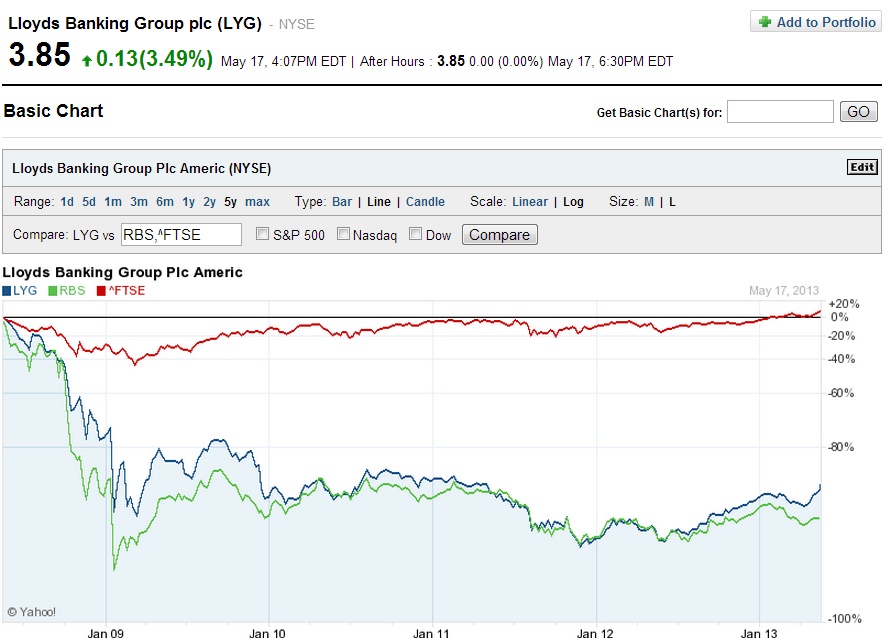Viewport: 888px width, 638px height.
Task: Click the Basic Chart heading
Action: click(x=54, y=110)
